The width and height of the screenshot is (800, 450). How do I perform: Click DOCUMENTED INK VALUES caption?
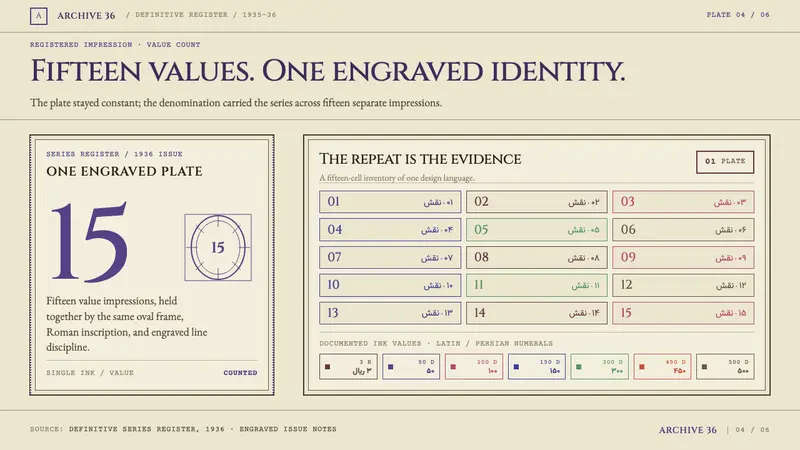pos(436,343)
